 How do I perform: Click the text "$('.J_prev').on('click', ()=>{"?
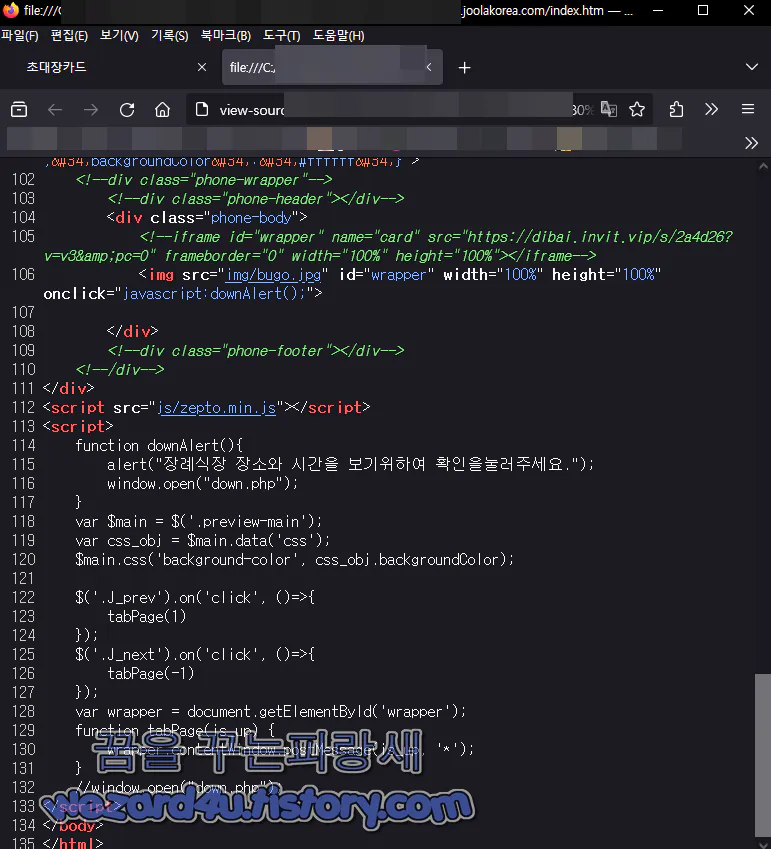(x=195, y=597)
